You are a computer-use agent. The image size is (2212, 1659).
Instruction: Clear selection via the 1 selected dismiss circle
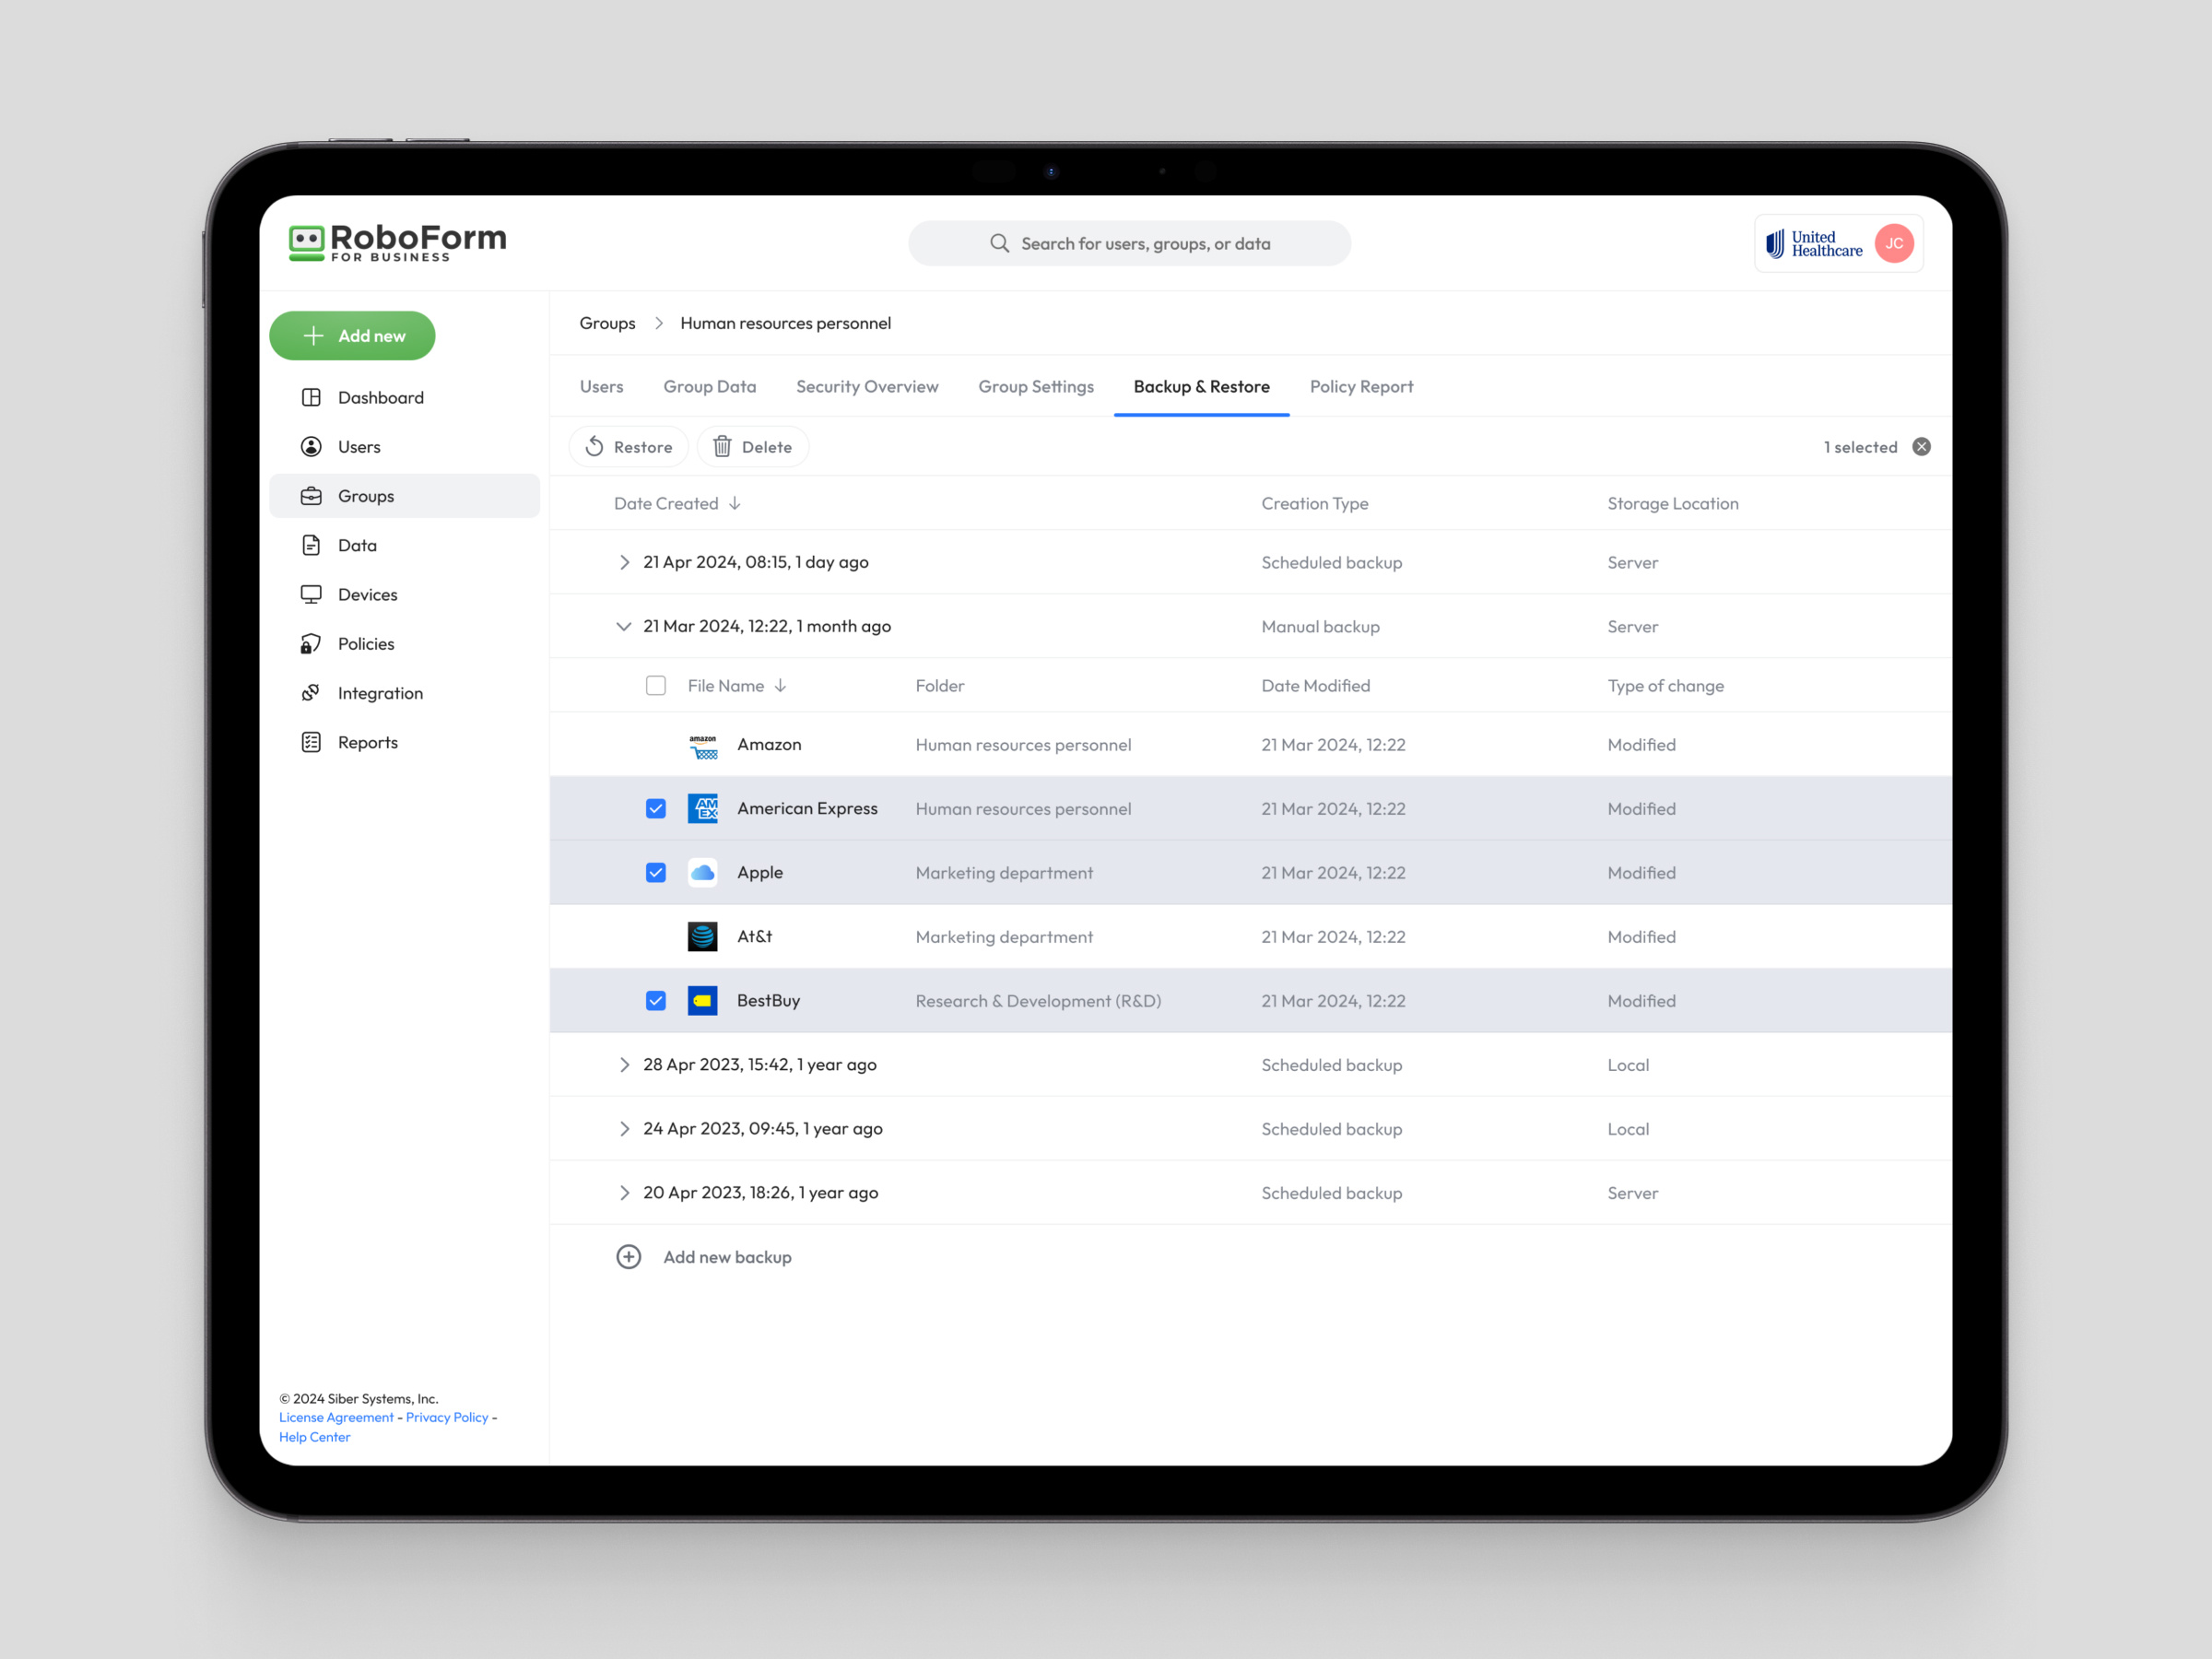point(1922,447)
